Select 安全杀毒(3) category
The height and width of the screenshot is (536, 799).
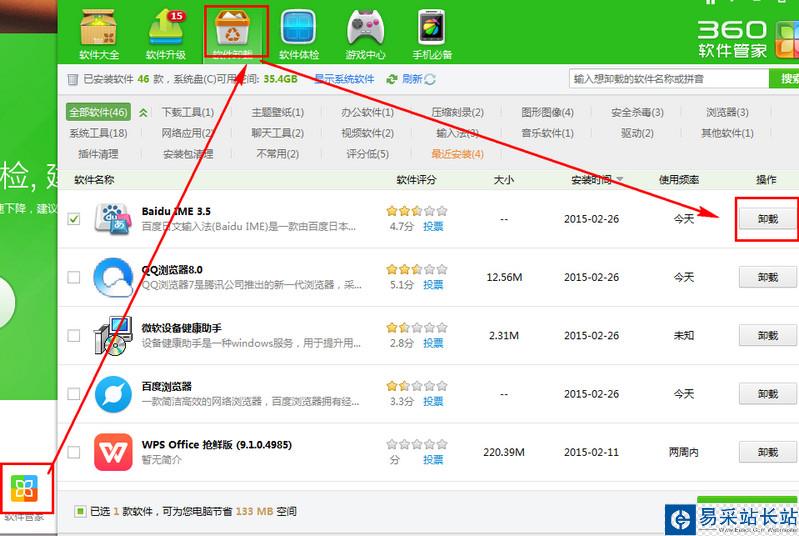(637, 112)
